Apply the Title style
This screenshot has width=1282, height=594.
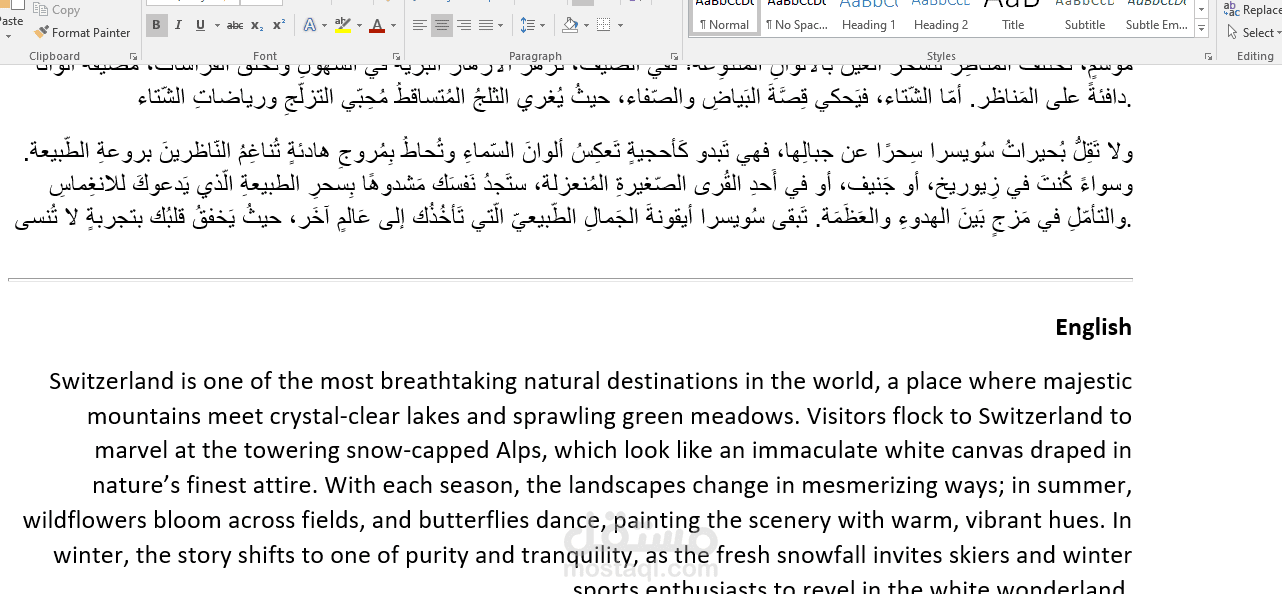click(1012, 16)
